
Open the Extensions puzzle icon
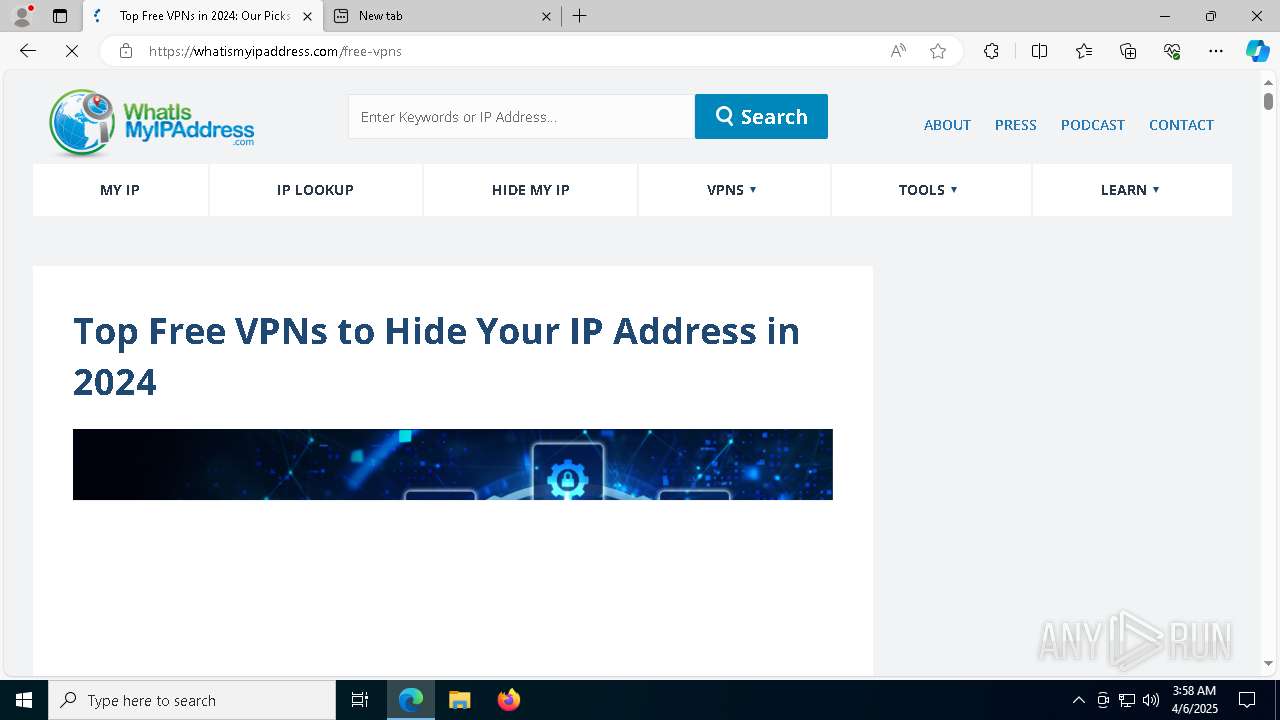(x=991, y=51)
